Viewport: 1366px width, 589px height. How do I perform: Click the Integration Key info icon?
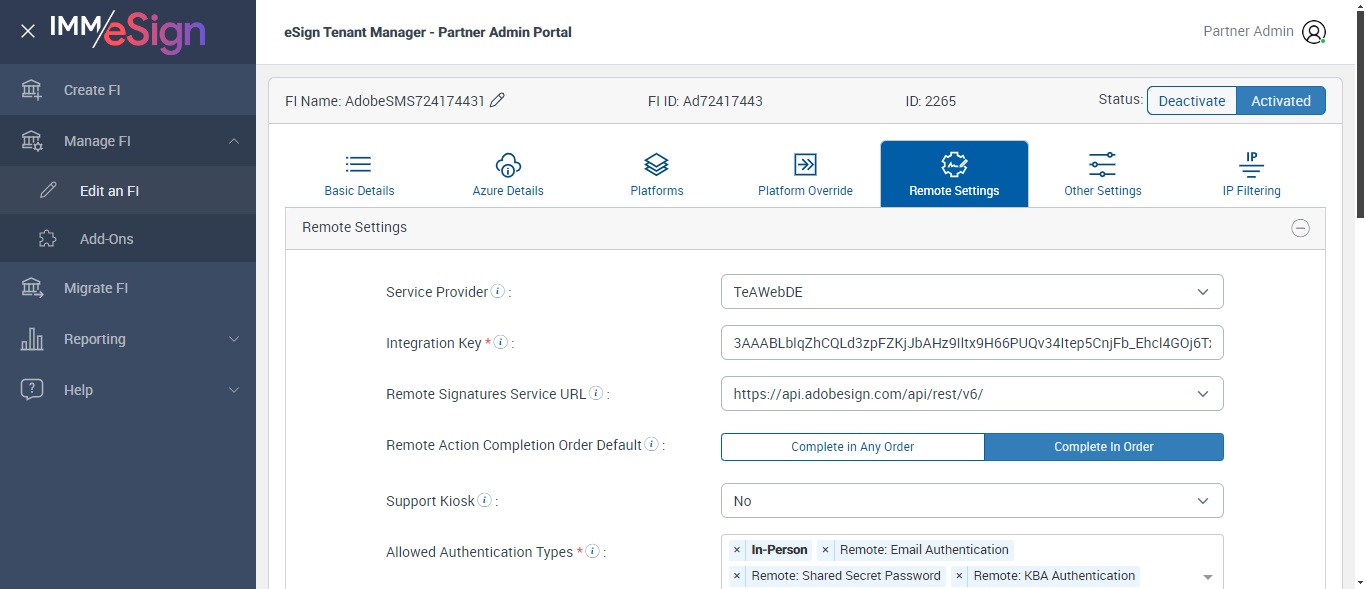[x=501, y=343]
